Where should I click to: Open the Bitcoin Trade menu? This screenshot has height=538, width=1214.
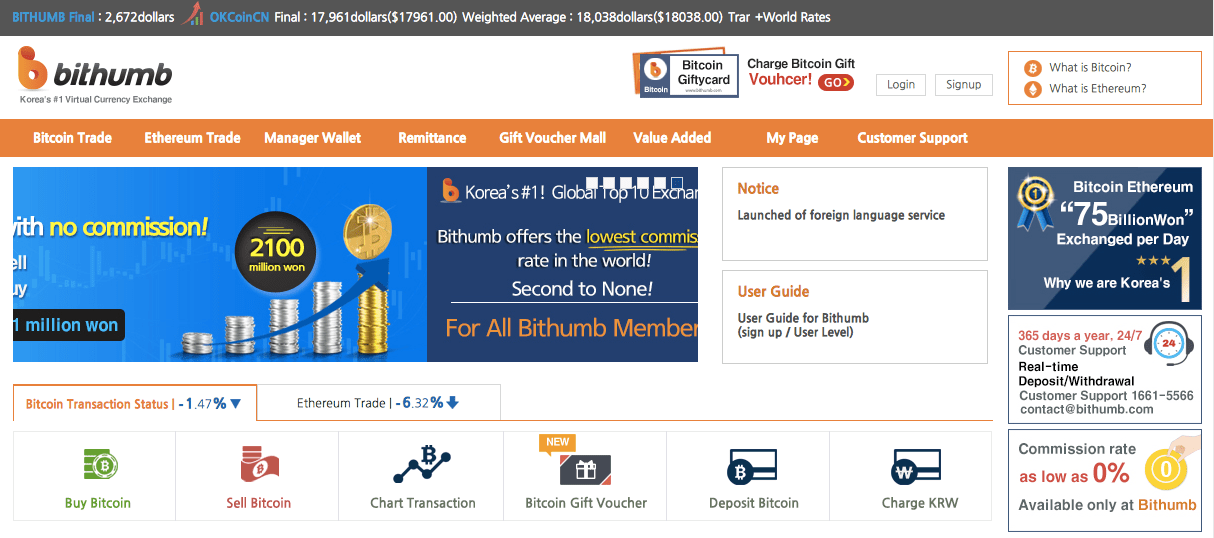(72, 138)
